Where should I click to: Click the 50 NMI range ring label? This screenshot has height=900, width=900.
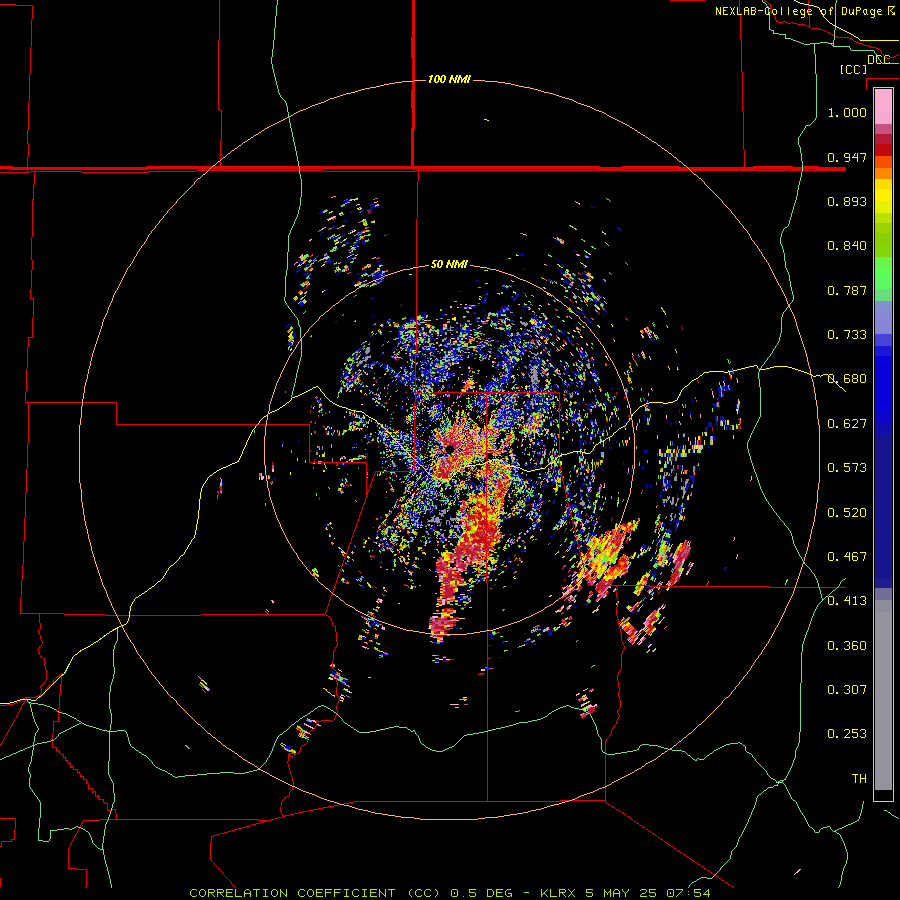point(449,265)
